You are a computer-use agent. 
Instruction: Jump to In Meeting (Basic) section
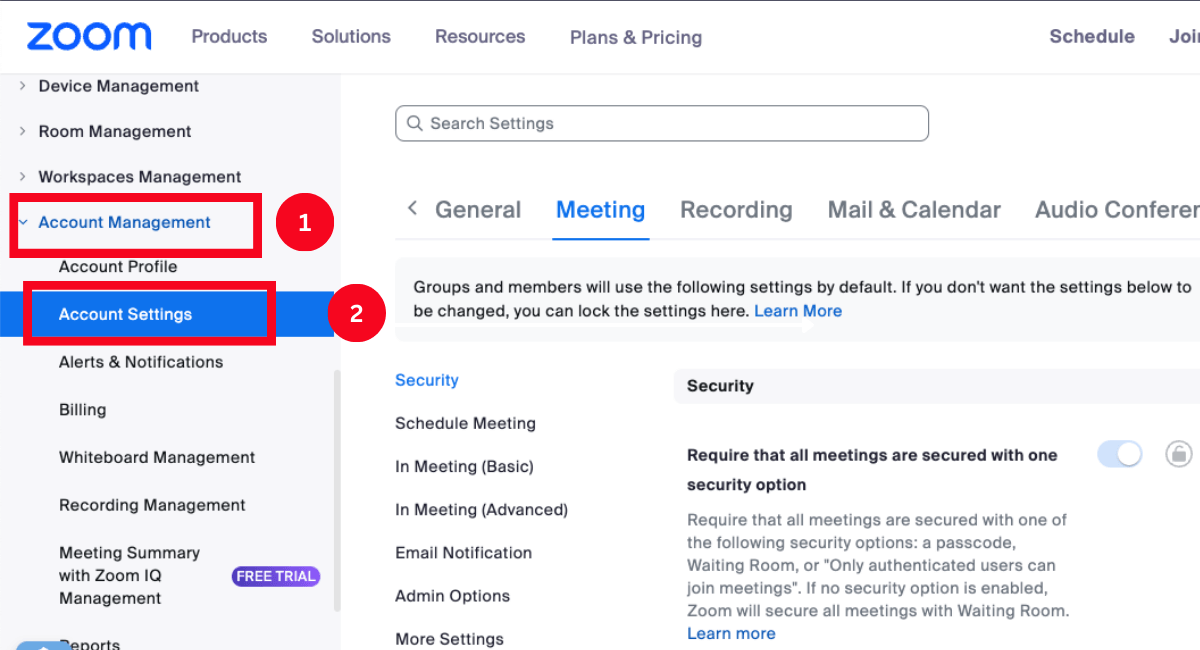pos(464,467)
